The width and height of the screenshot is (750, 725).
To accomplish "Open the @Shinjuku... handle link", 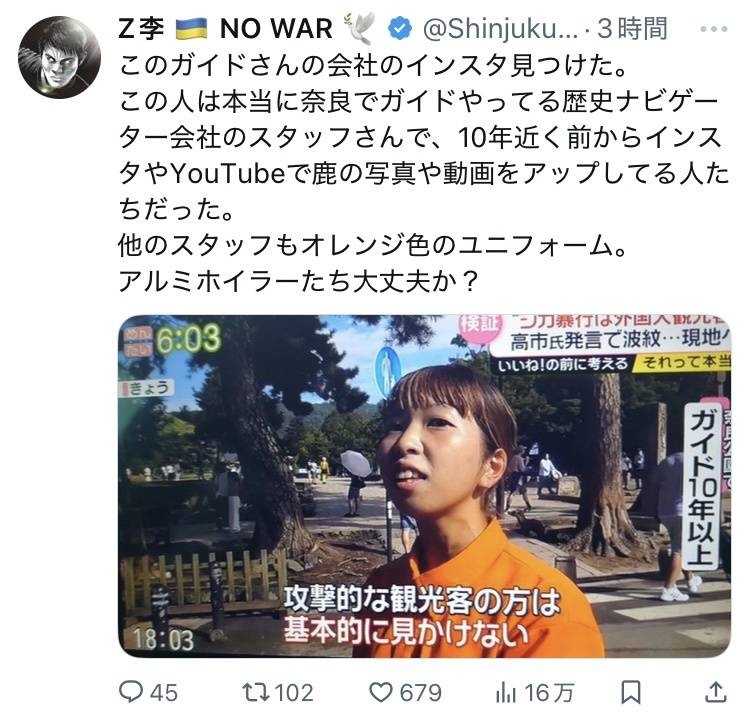I will [x=500, y=29].
